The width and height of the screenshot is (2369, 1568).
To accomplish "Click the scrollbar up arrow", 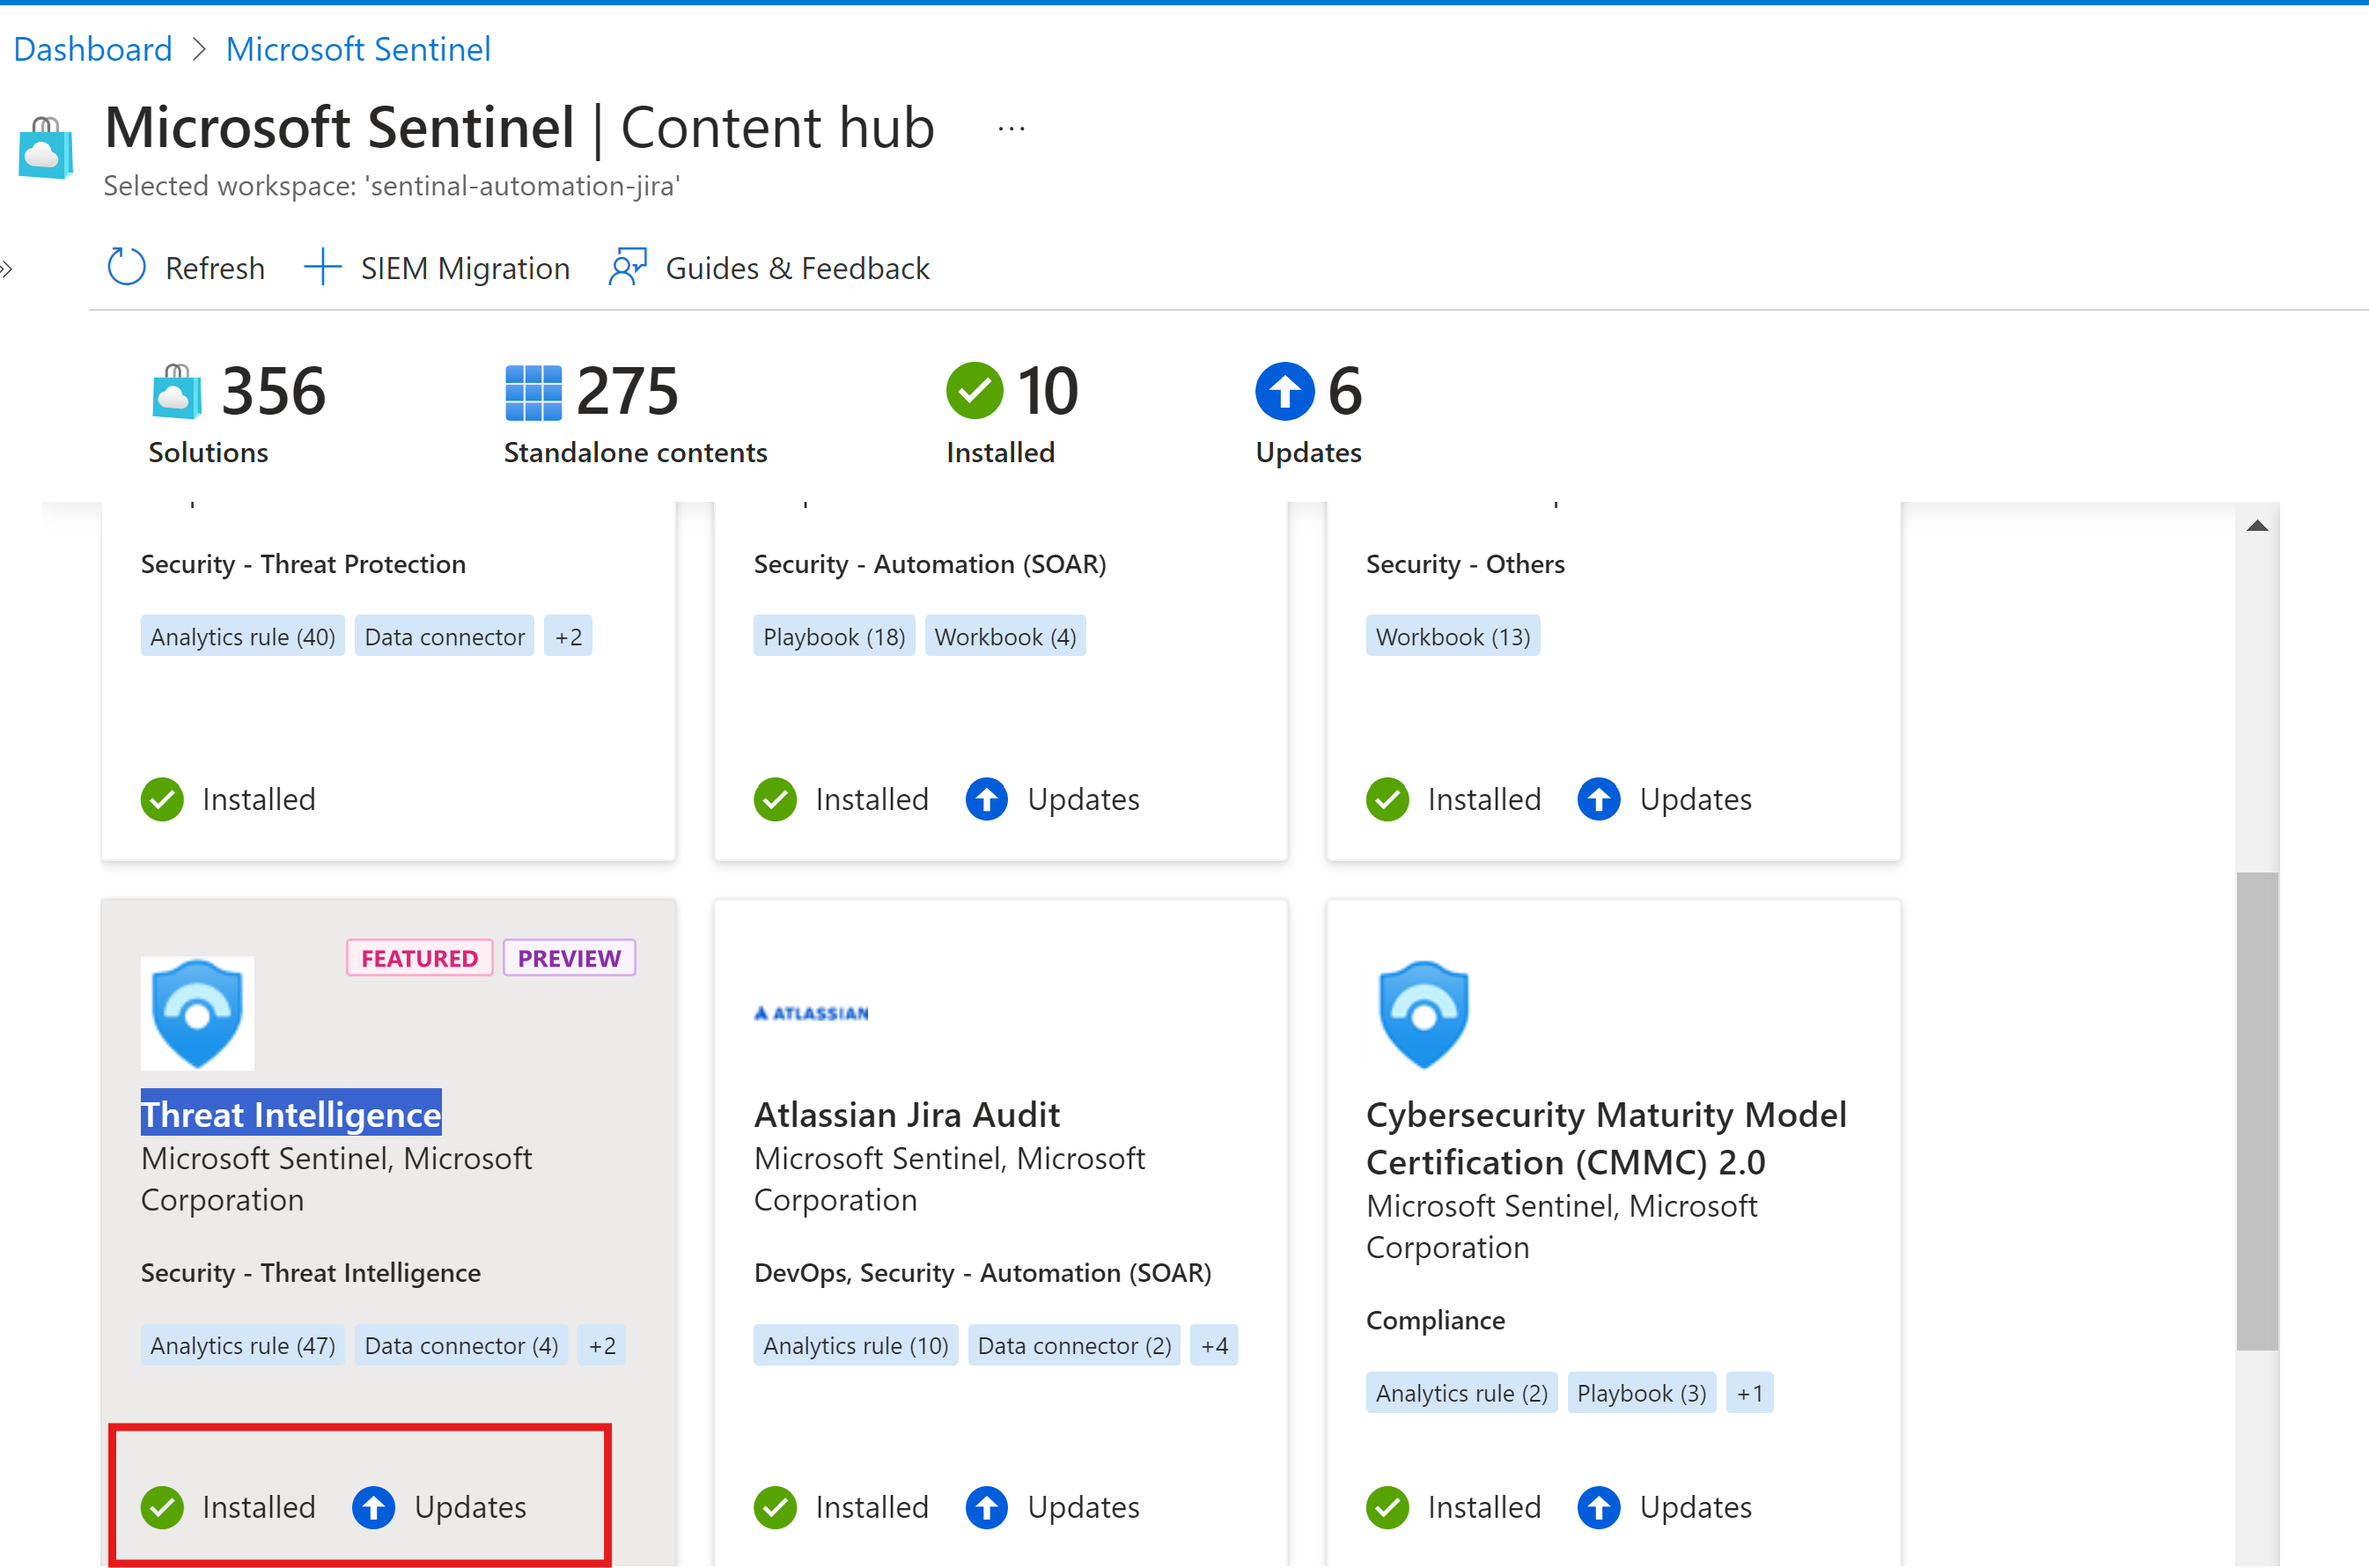I will pos(2257,526).
